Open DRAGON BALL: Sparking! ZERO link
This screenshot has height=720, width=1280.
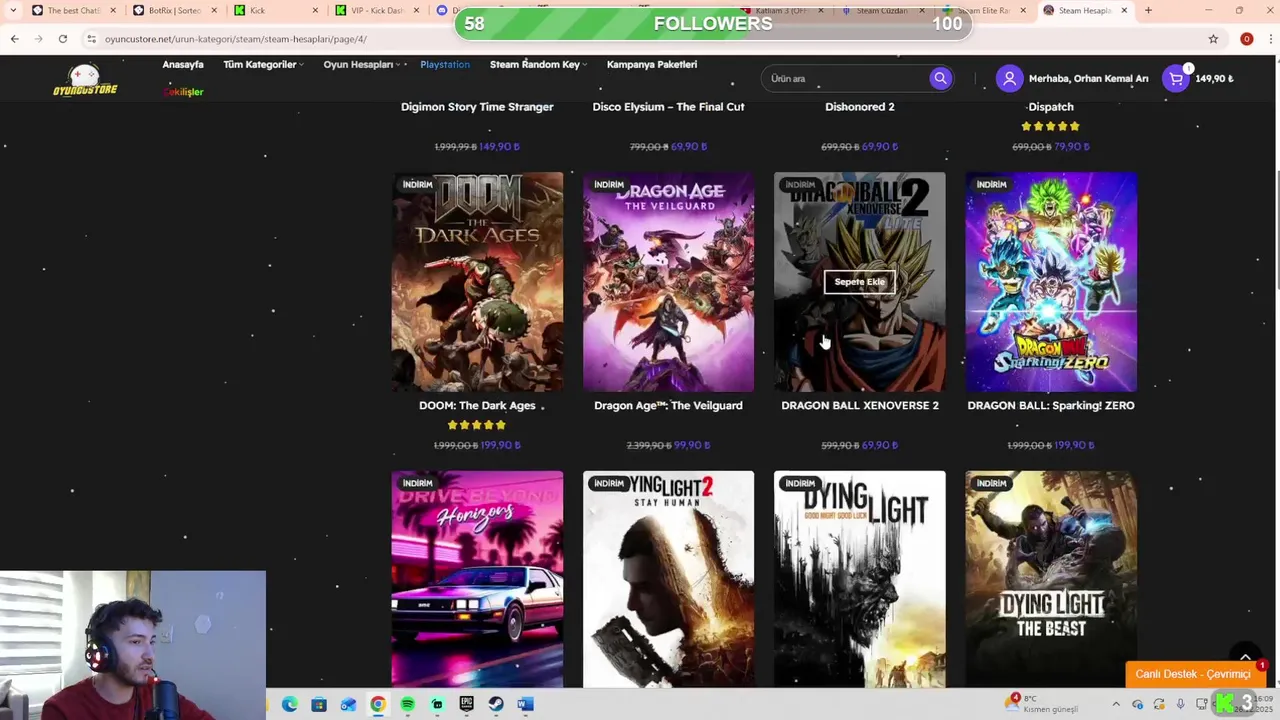(1051, 406)
